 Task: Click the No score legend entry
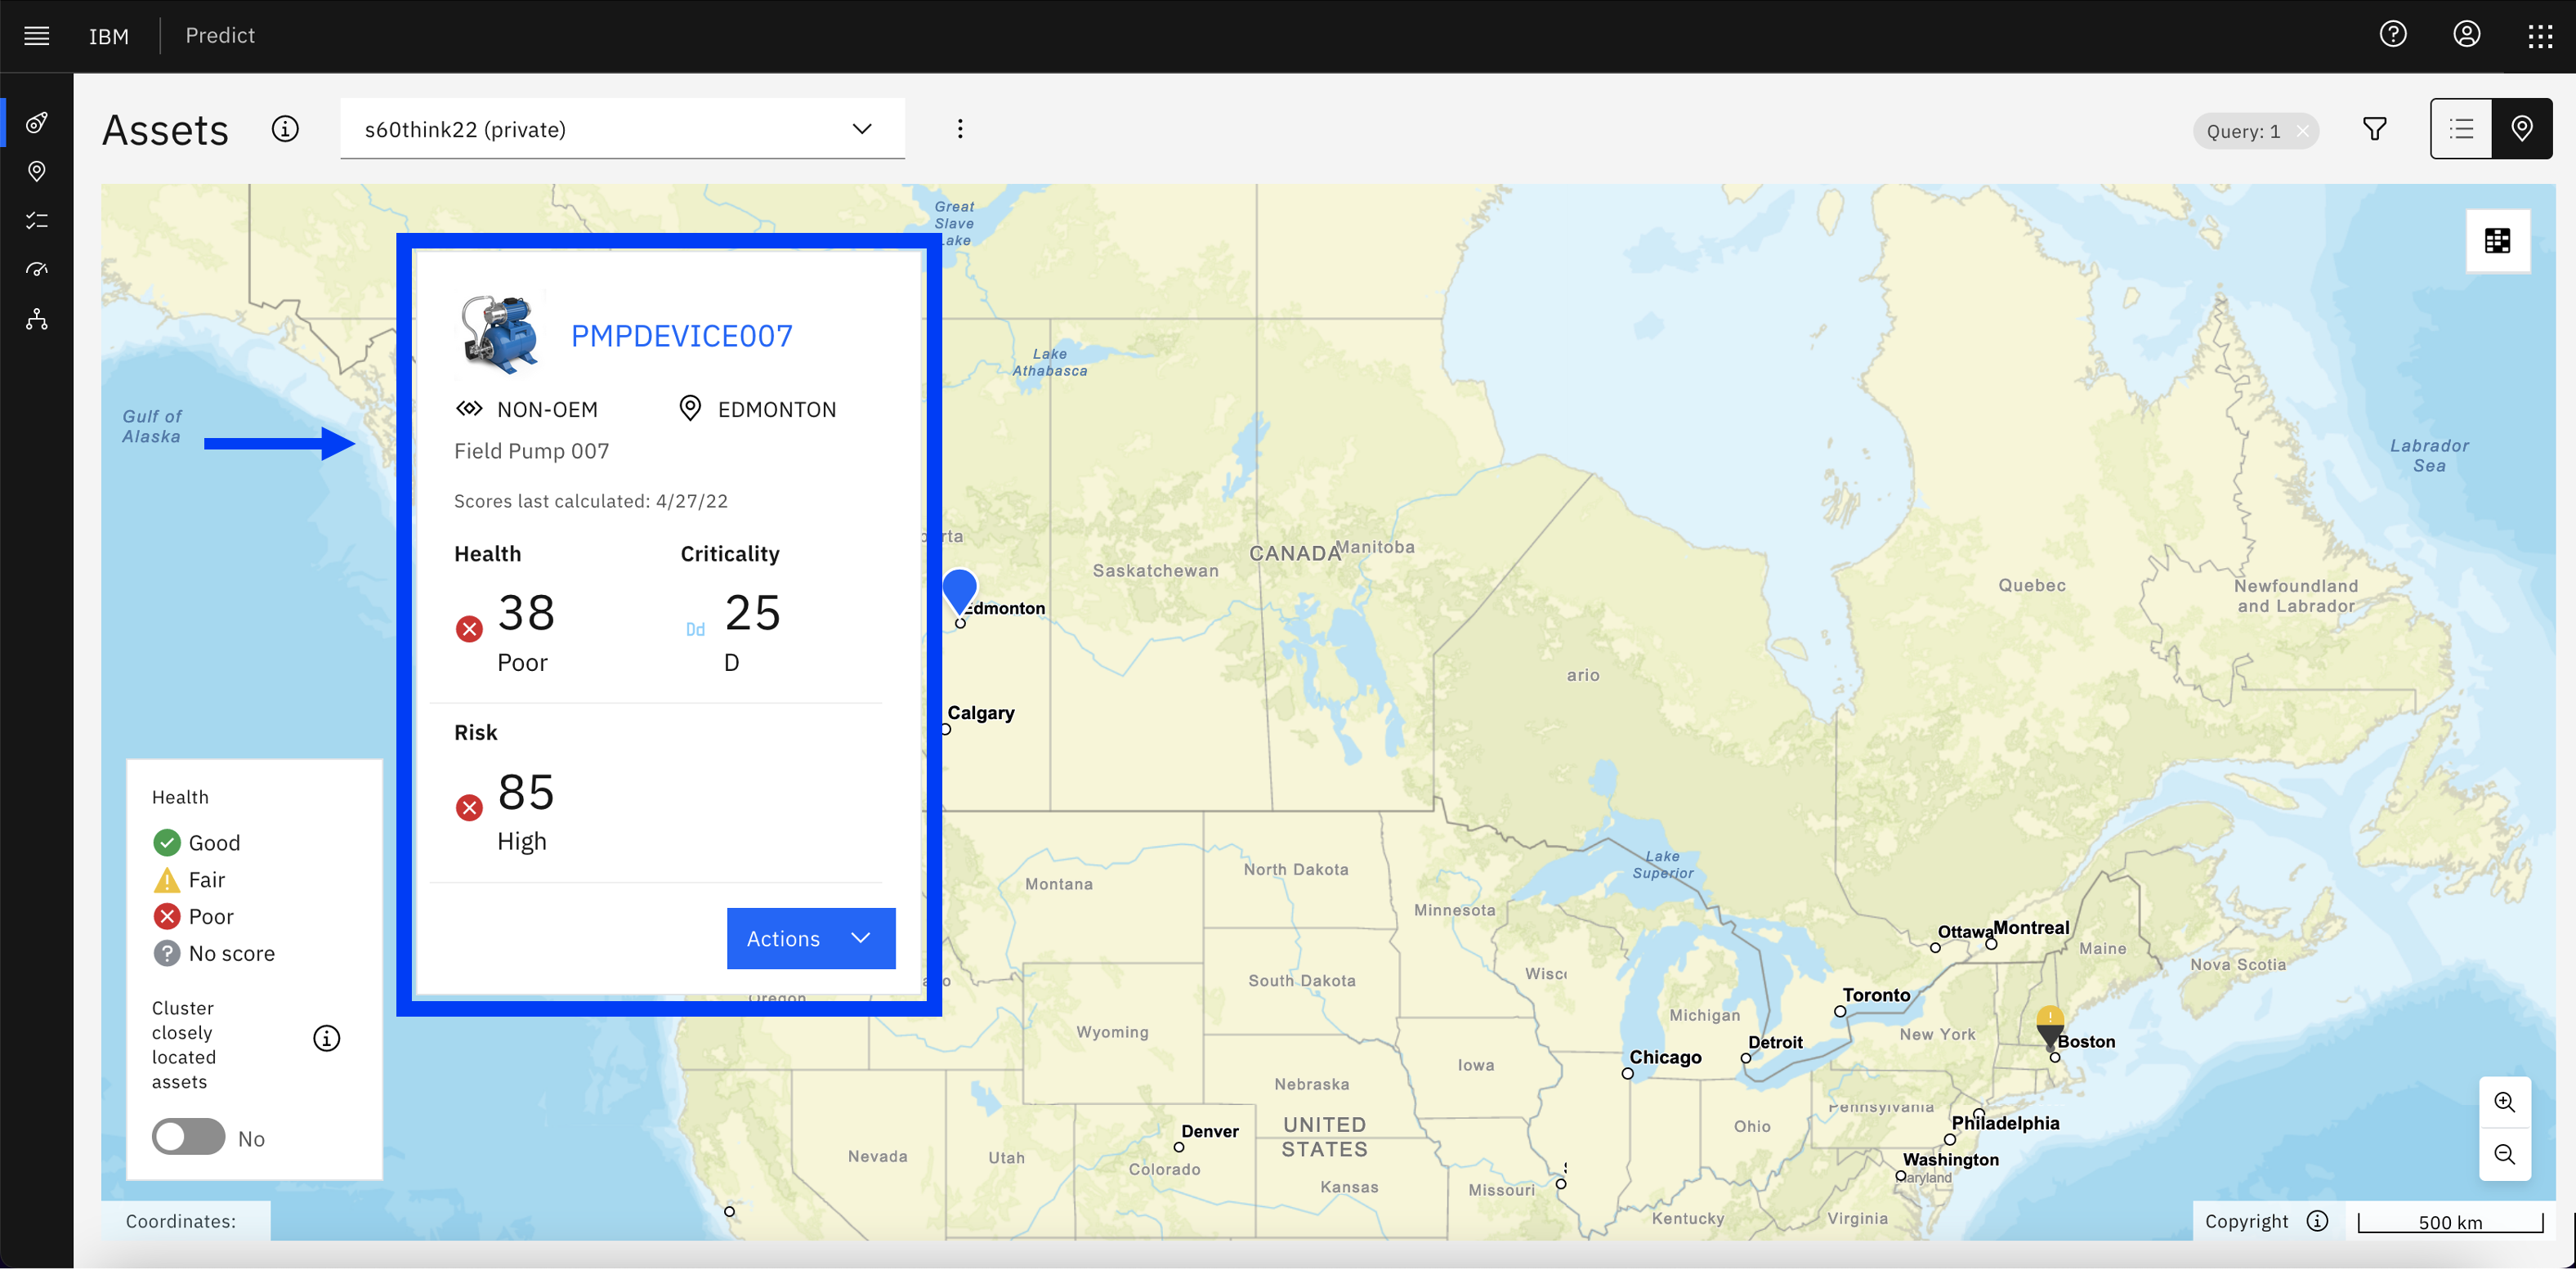[214, 953]
